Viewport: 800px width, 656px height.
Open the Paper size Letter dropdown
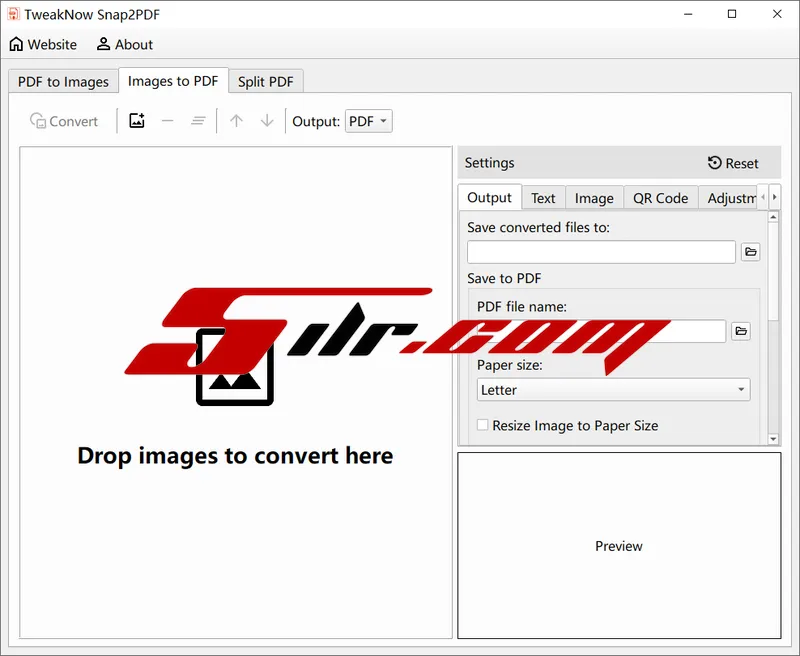pyautogui.click(x=613, y=390)
